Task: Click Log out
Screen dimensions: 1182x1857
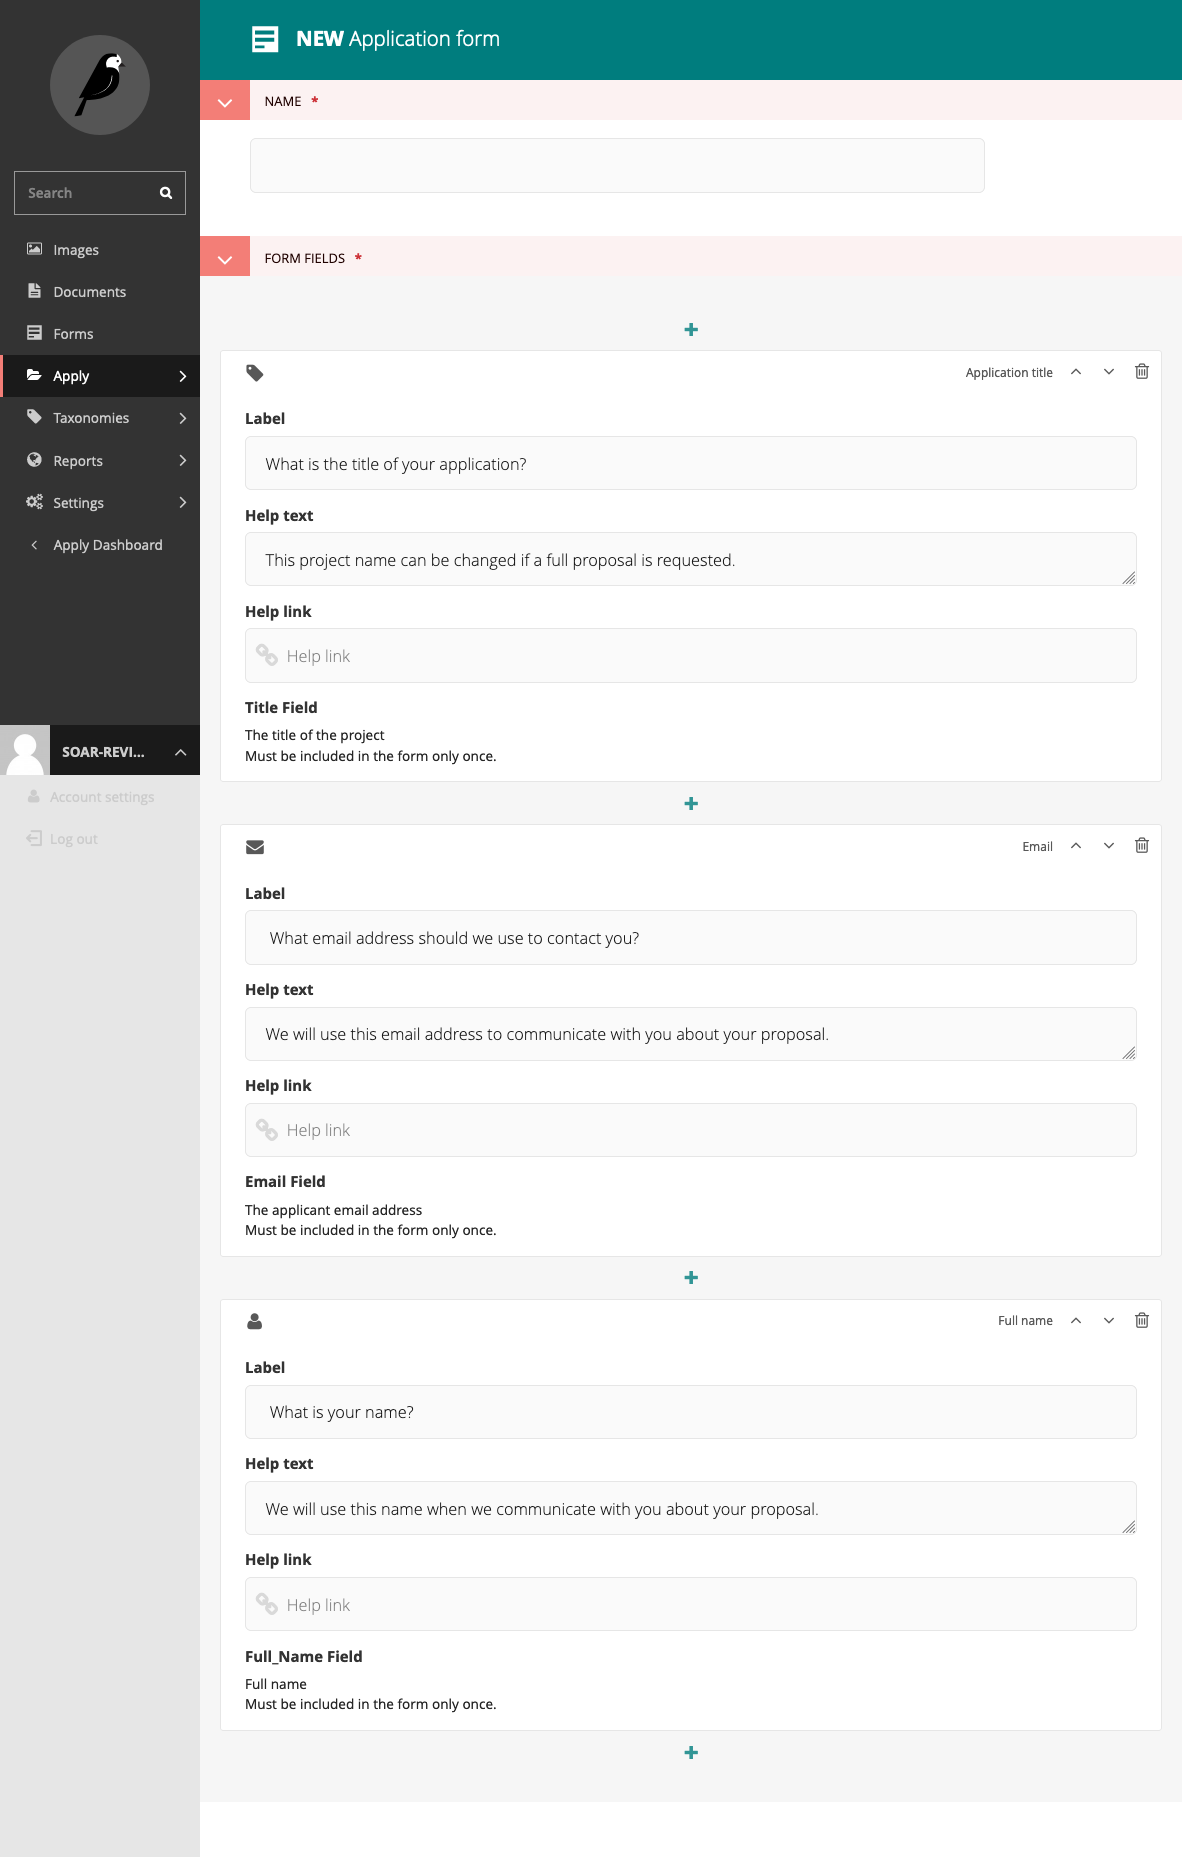Action: click(72, 838)
